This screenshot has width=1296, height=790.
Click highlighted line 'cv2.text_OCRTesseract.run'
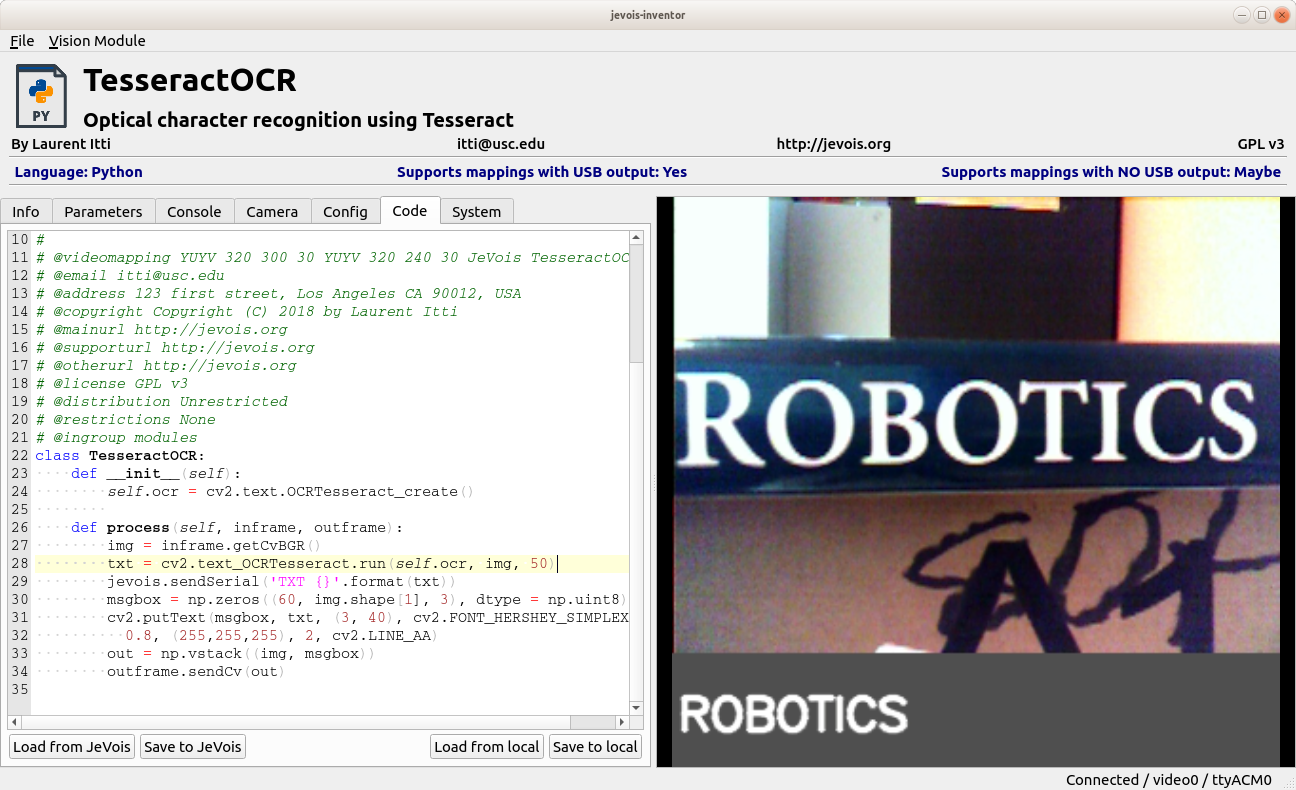click(x=331, y=563)
